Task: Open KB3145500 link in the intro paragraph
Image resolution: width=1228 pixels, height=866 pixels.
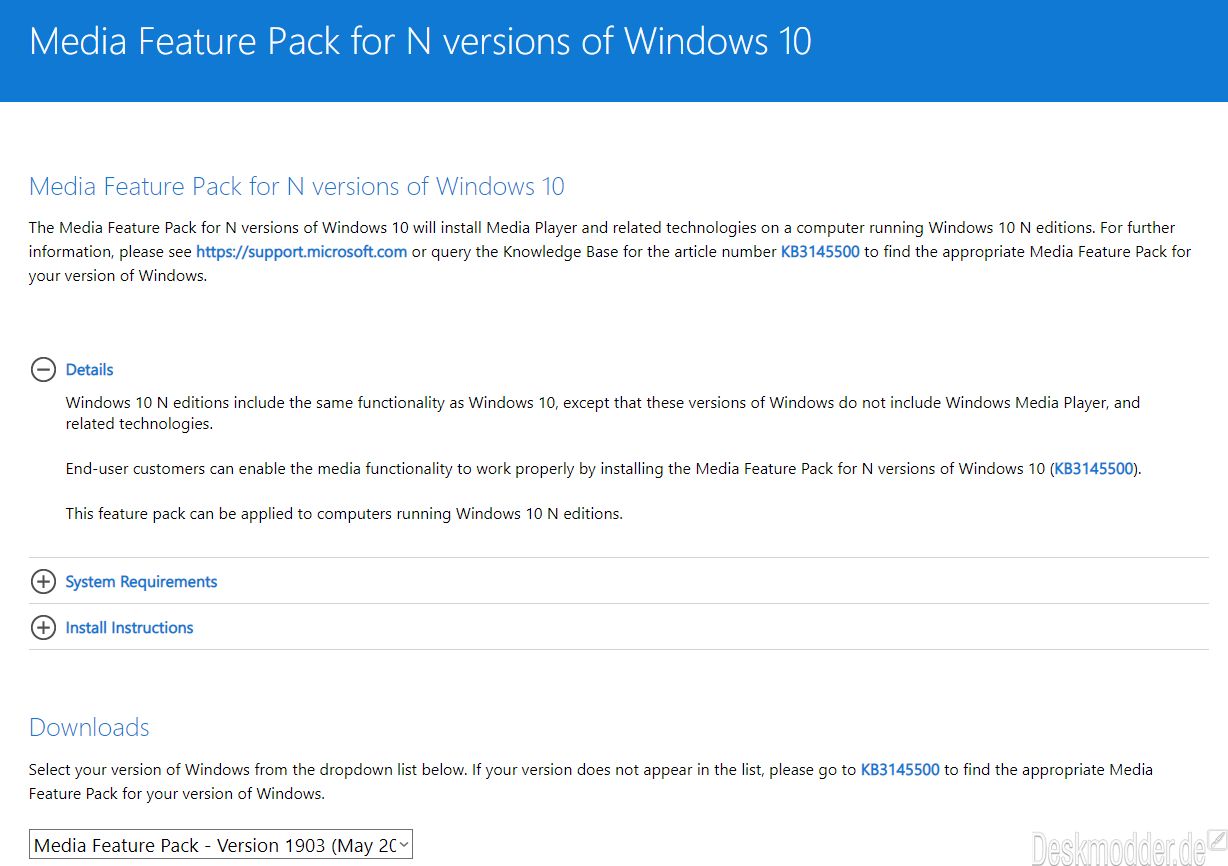Action: [819, 252]
